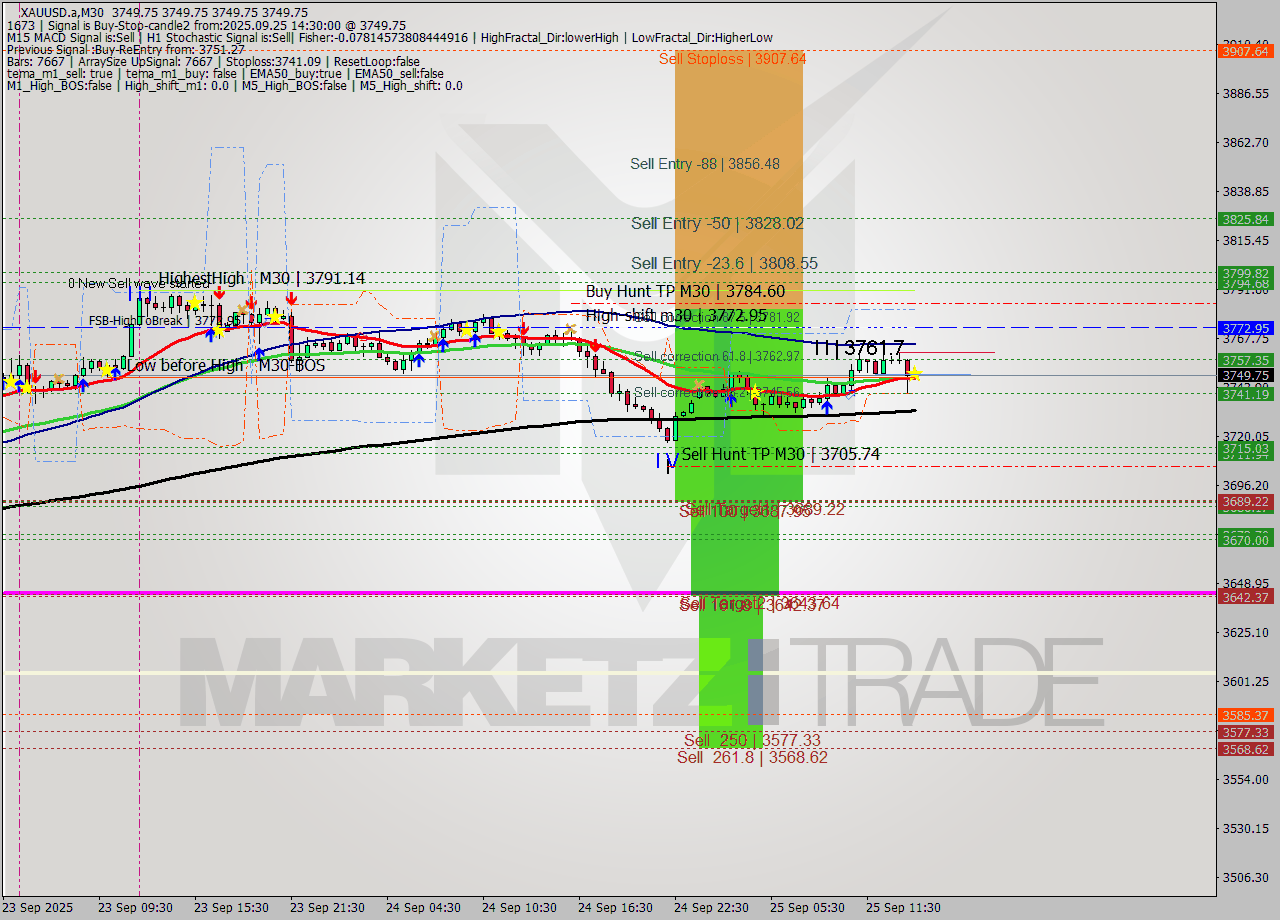Image resolution: width=1280 pixels, height=920 pixels.
Task: Select the orange X marker near 24 Sep 16:30
Action: (x=571, y=329)
